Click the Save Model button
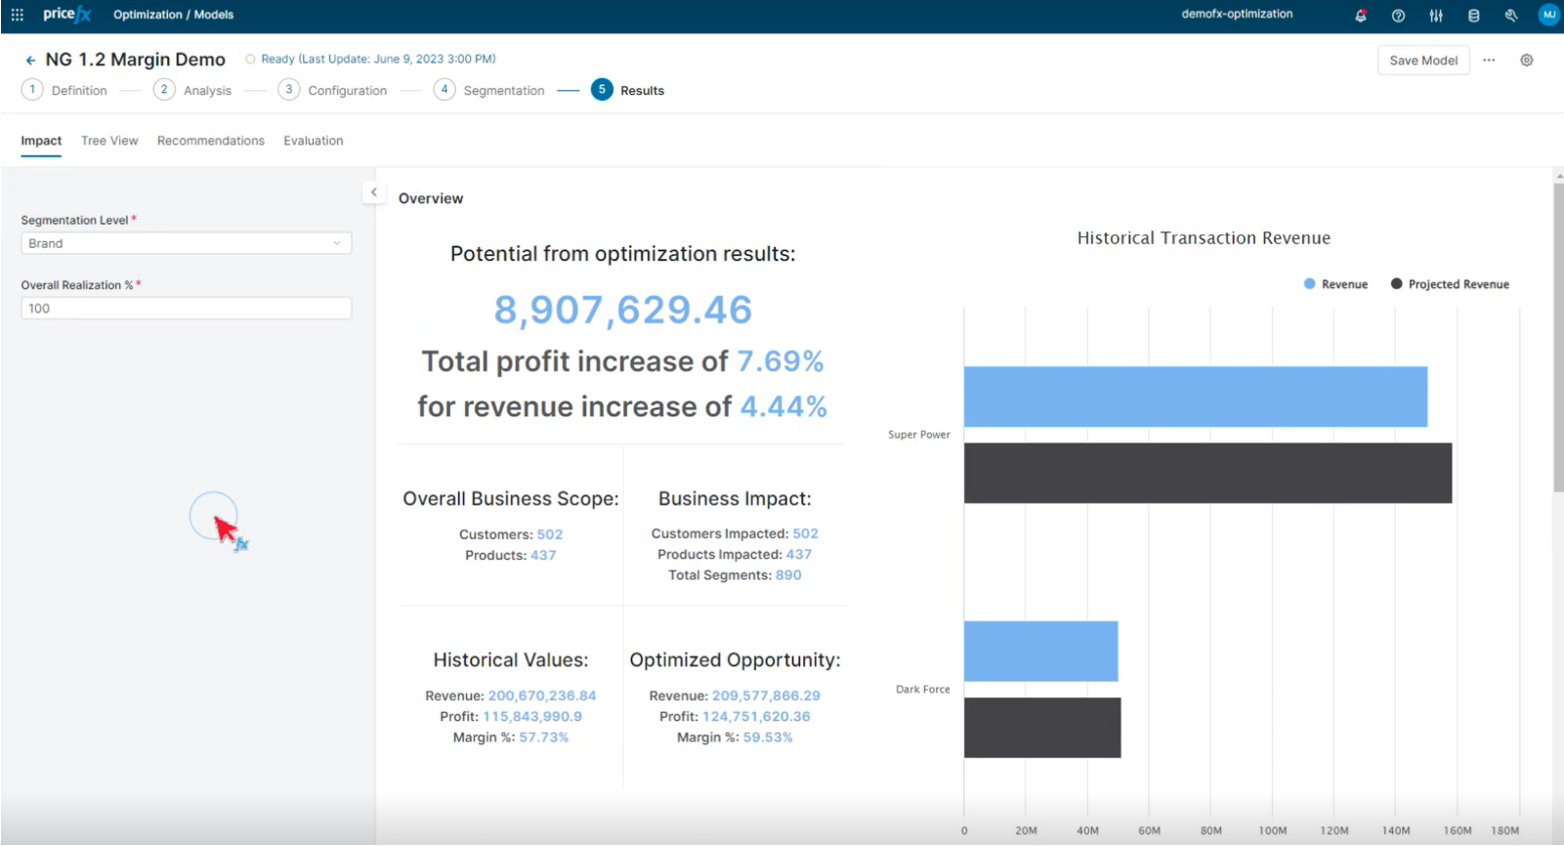Image resolution: width=1564 pixels, height=846 pixels. pyautogui.click(x=1423, y=60)
